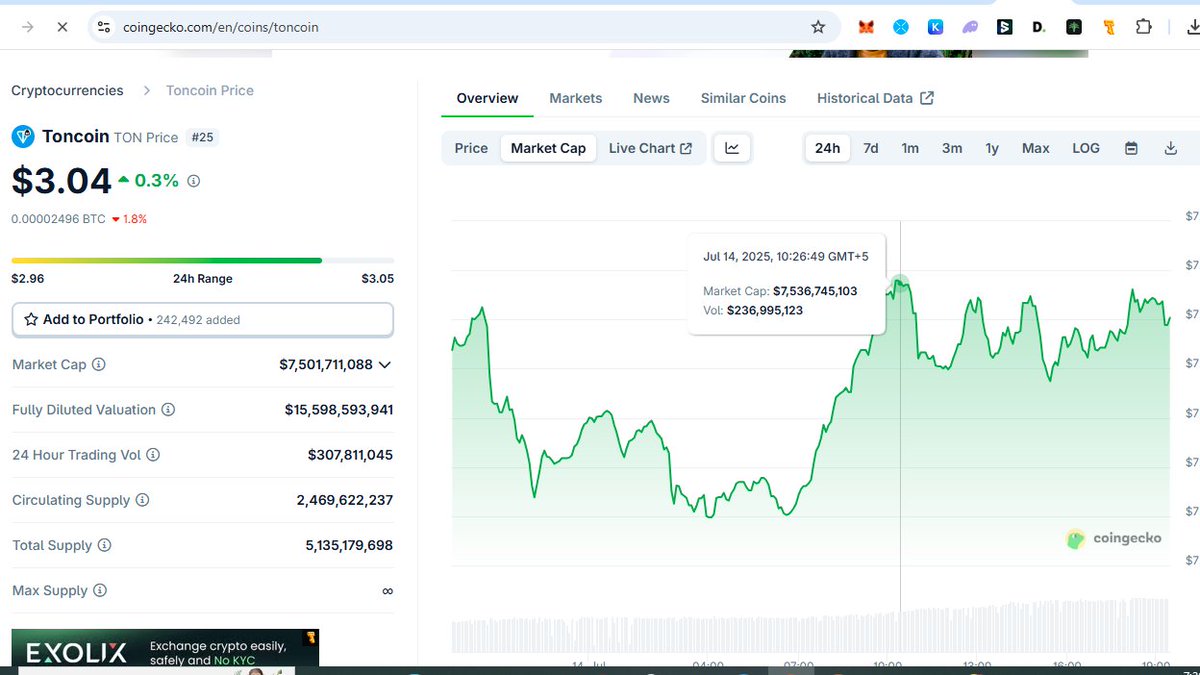Viewport: 1200px width, 675px height.
Task: Select the Max time range
Action: point(1036,148)
